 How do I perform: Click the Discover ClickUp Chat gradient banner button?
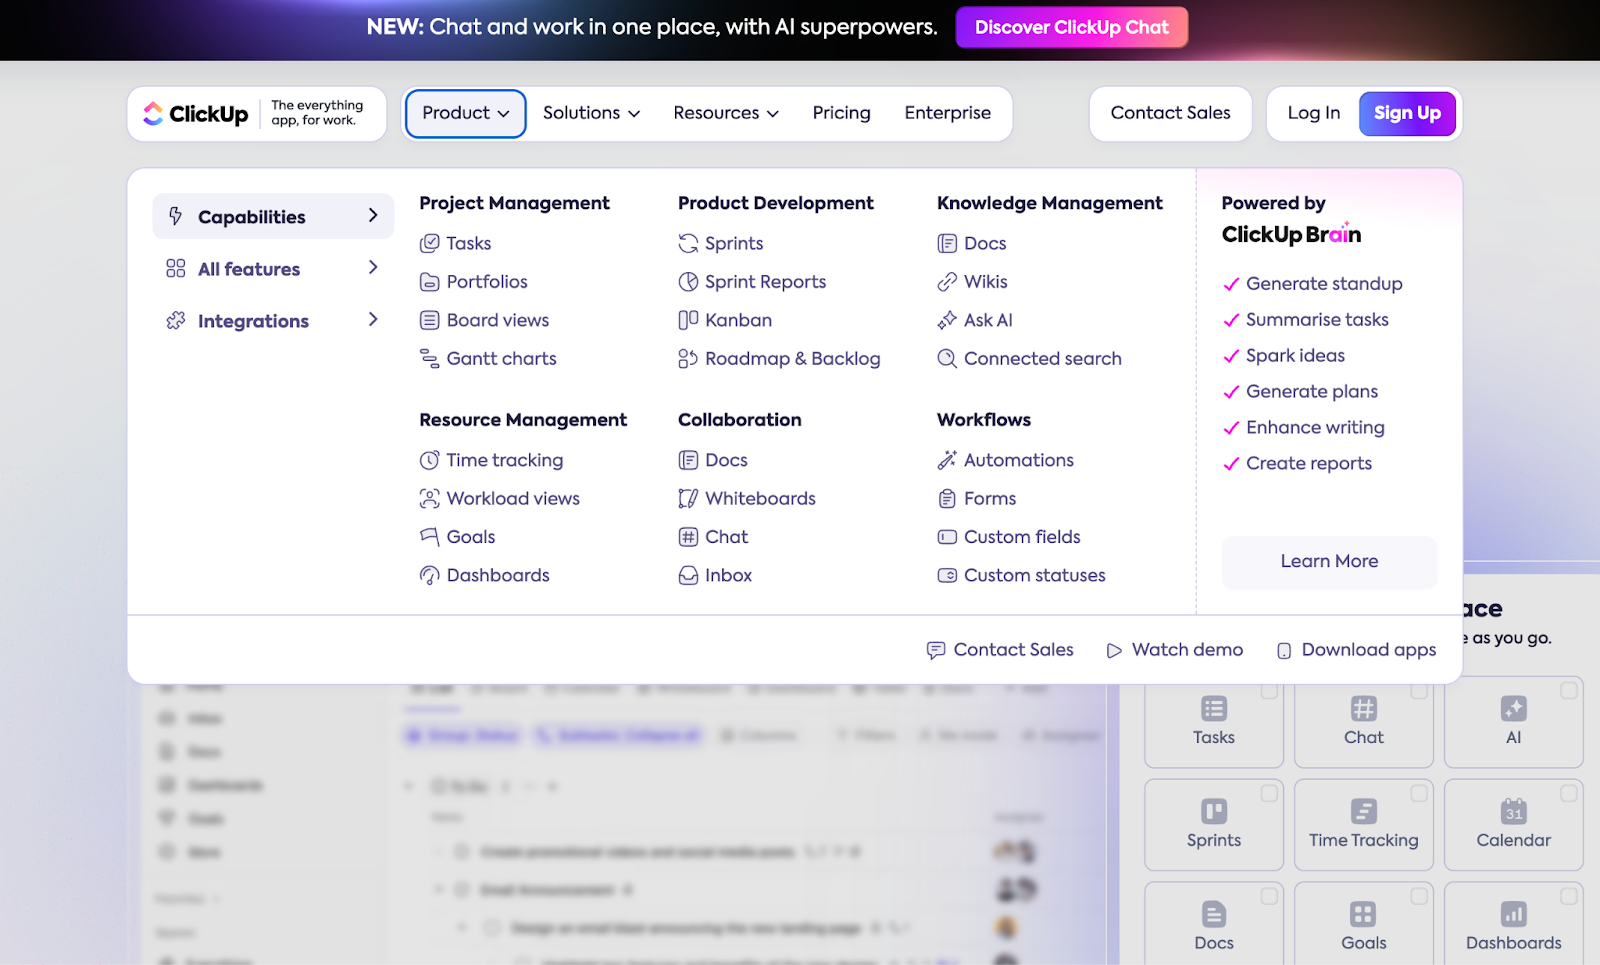point(1071,28)
